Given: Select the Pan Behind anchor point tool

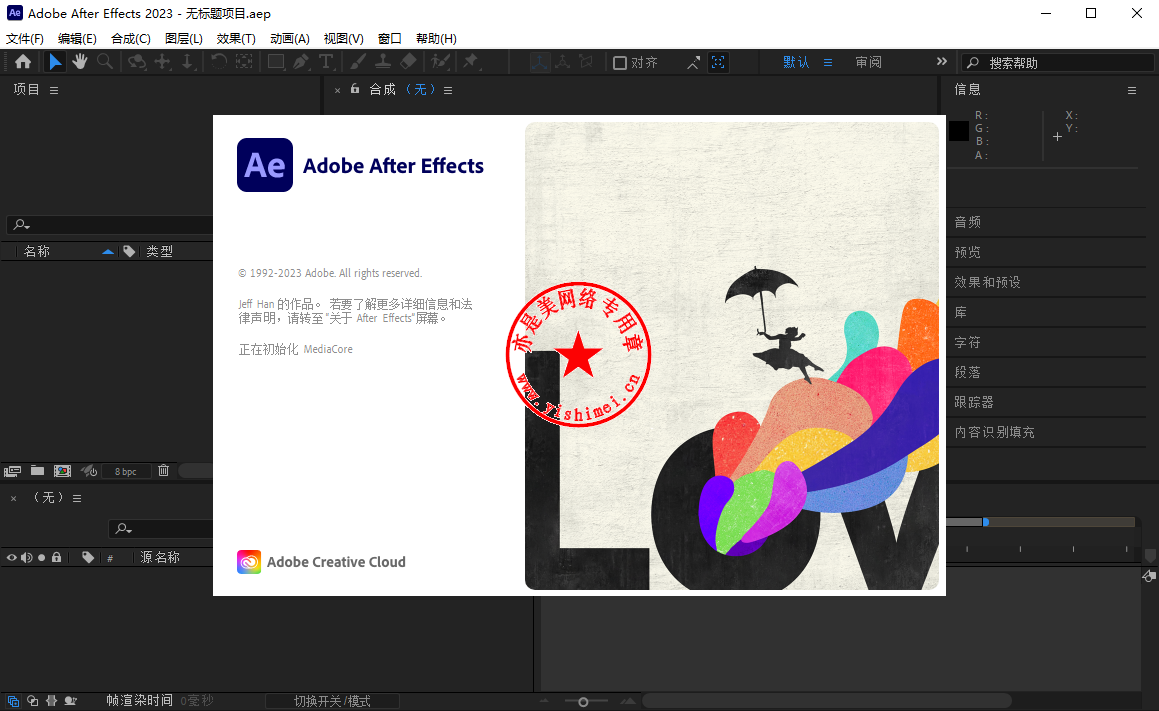Looking at the screenshot, I should coord(244,62).
